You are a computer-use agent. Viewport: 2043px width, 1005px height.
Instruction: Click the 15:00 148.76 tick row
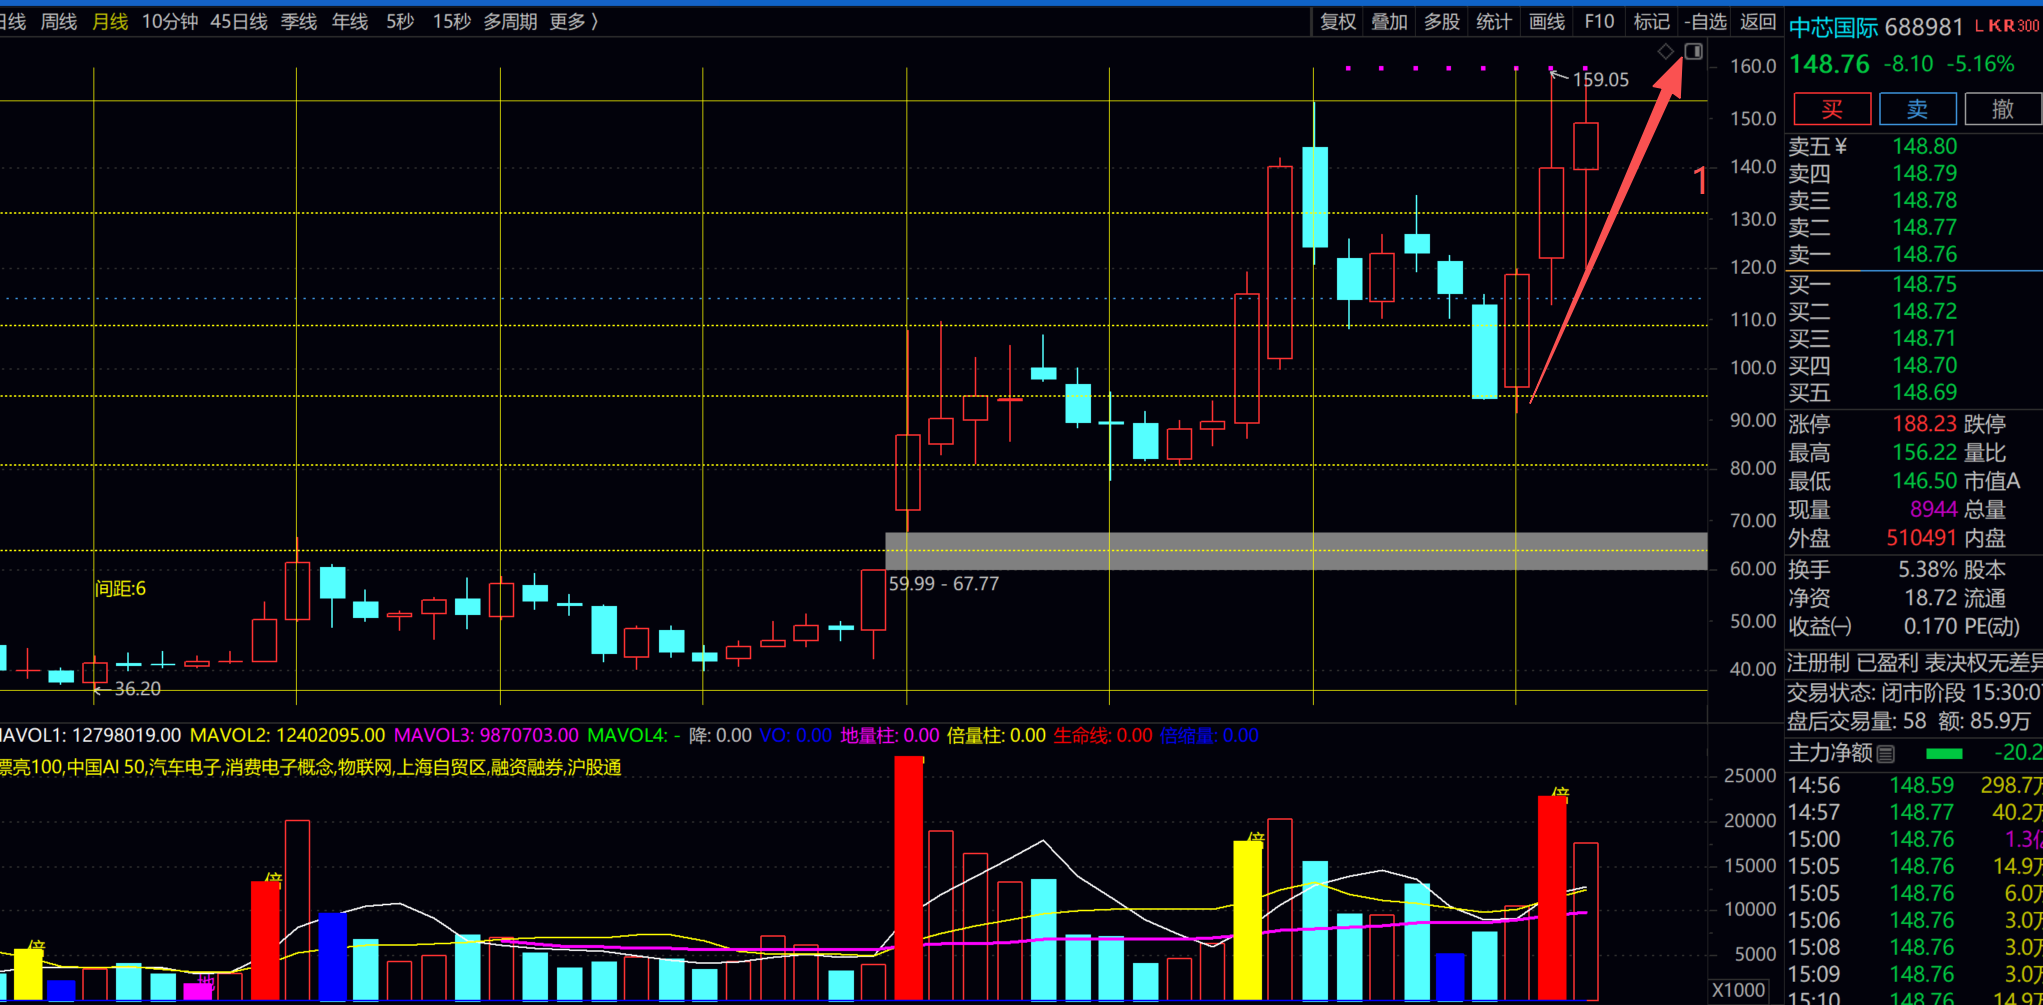1914,840
